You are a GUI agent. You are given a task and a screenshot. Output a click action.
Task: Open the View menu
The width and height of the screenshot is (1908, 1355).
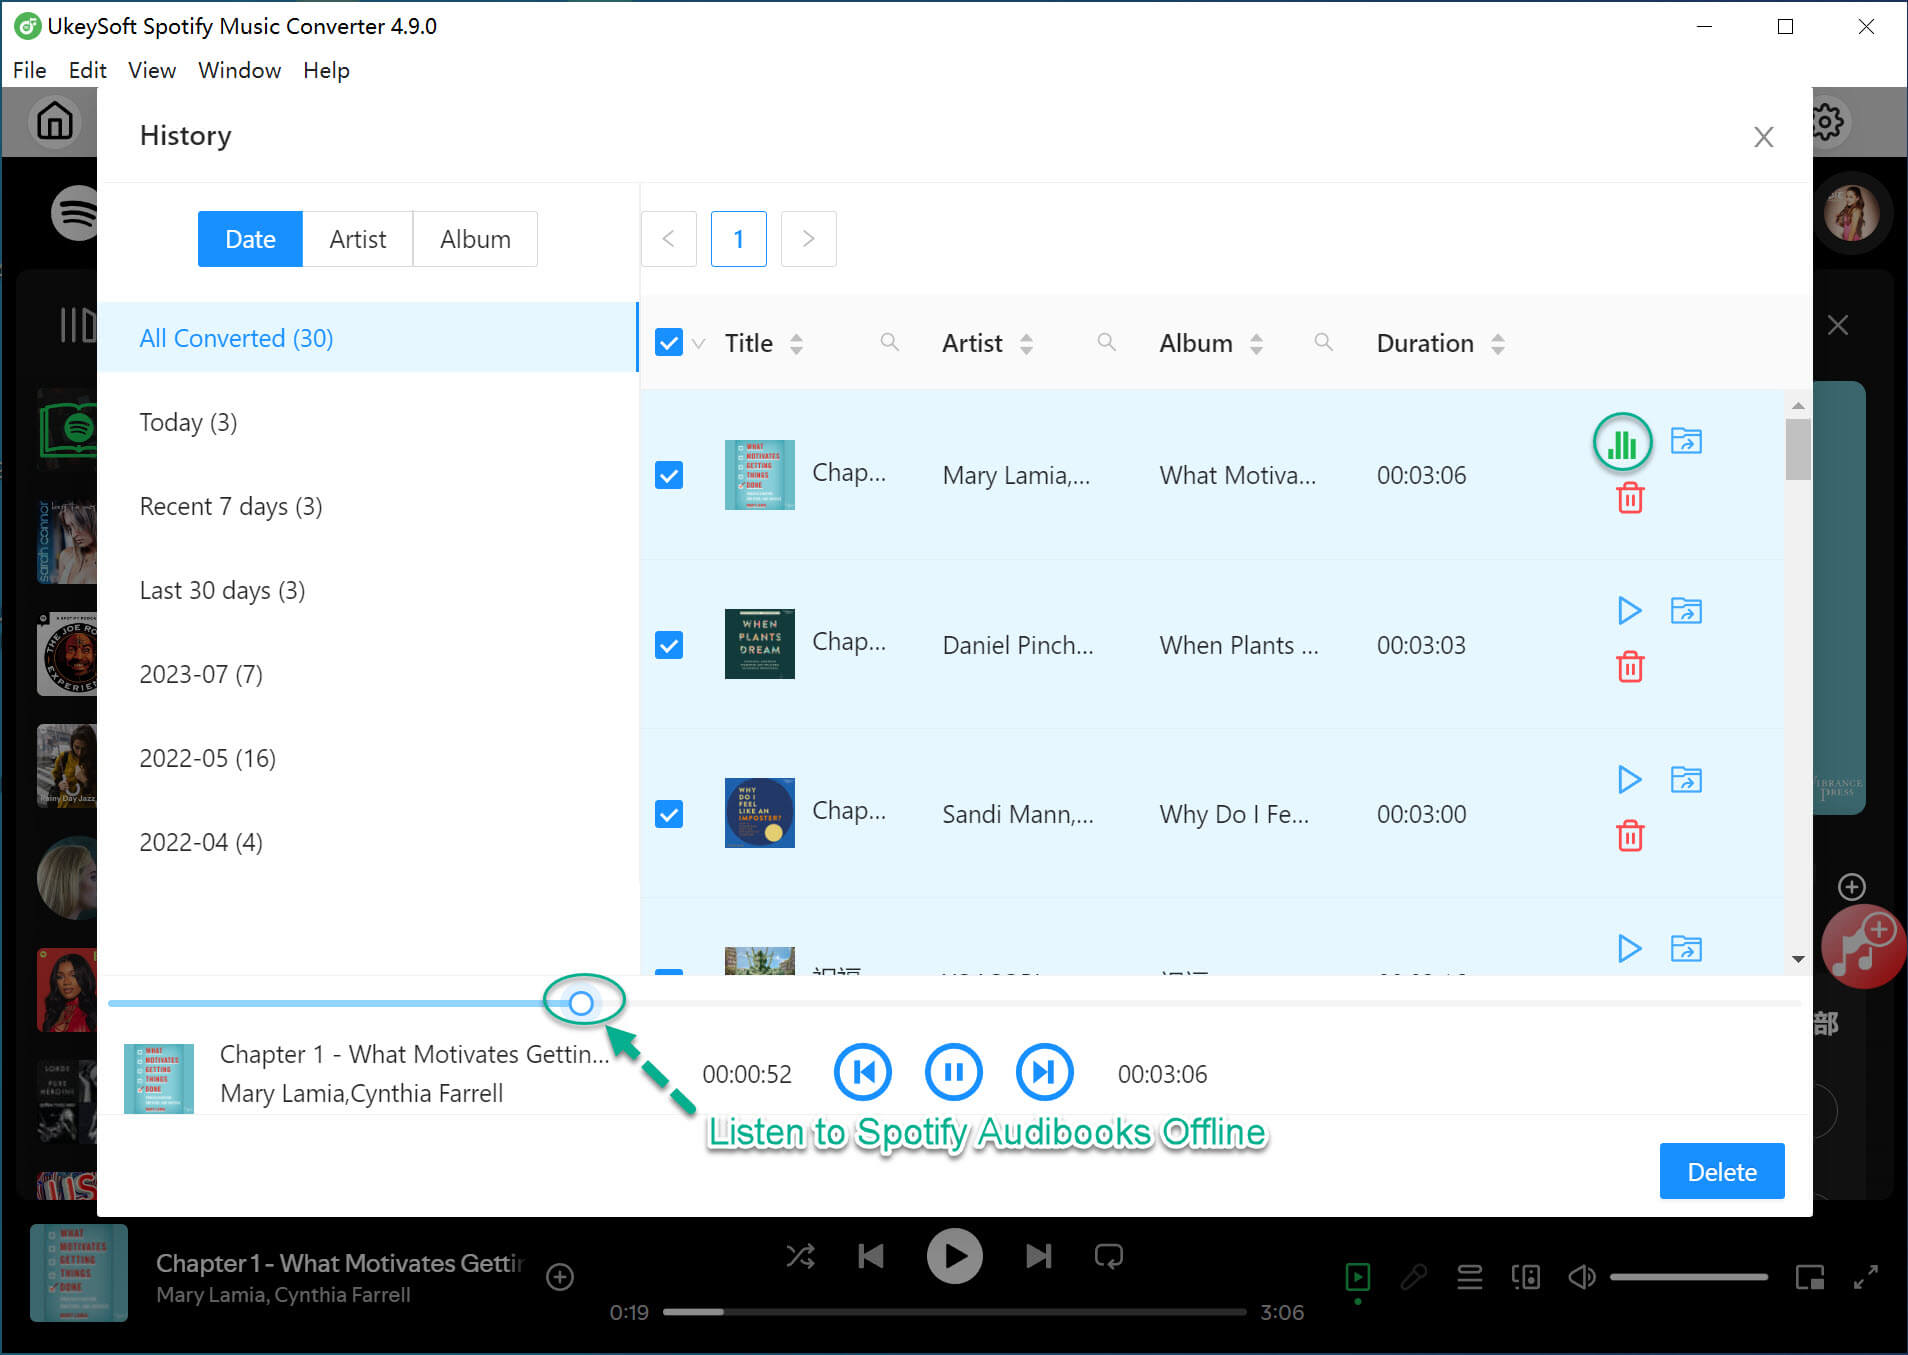[151, 70]
